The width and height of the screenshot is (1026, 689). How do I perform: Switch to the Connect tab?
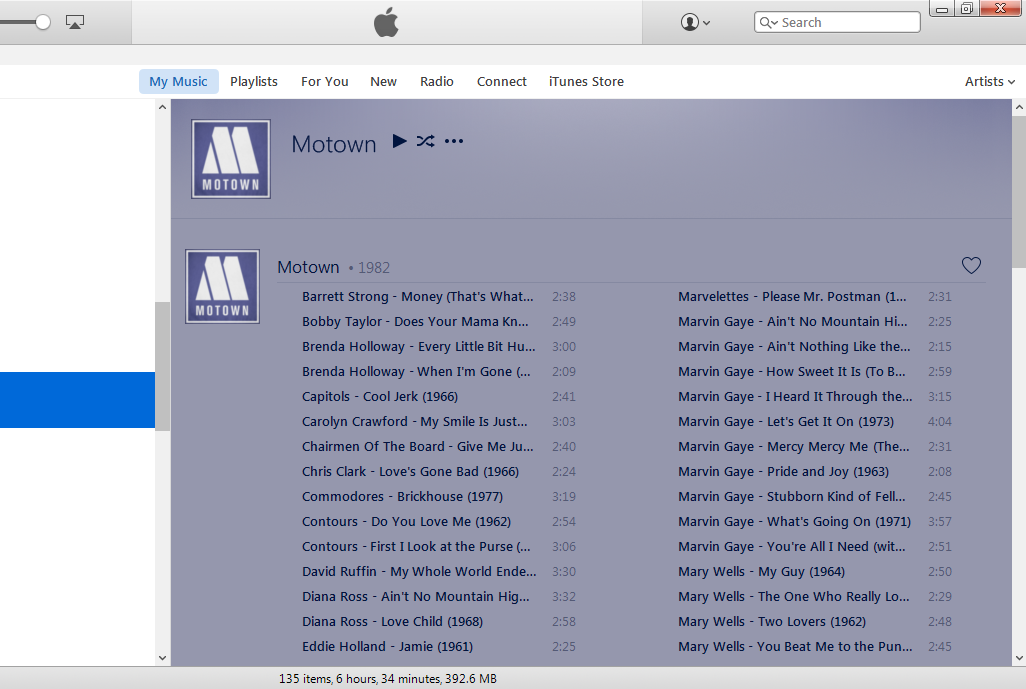coord(501,82)
